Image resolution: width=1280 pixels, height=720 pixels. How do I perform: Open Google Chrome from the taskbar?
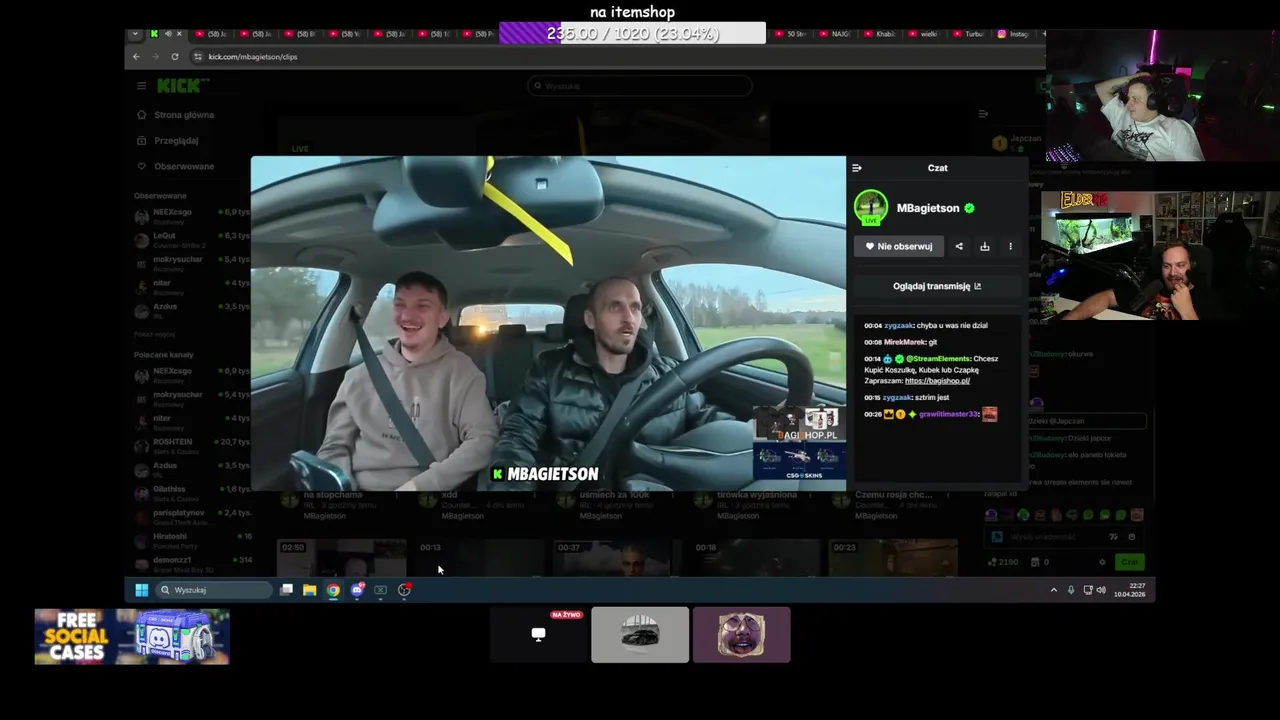pyautogui.click(x=333, y=590)
